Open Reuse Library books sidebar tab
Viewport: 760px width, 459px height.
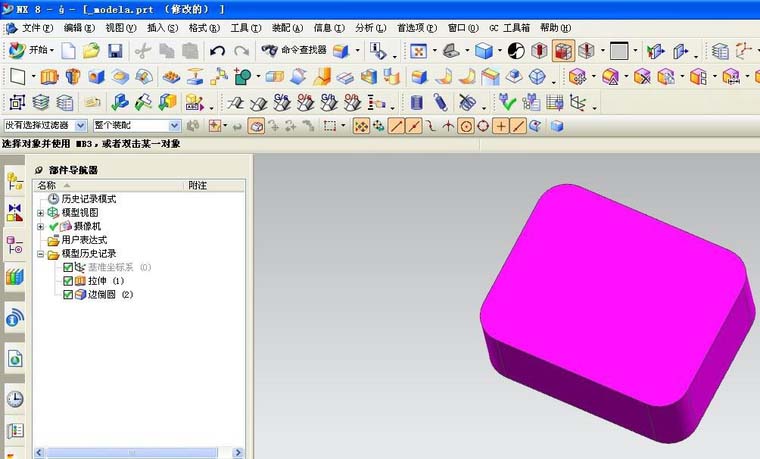click(x=15, y=277)
